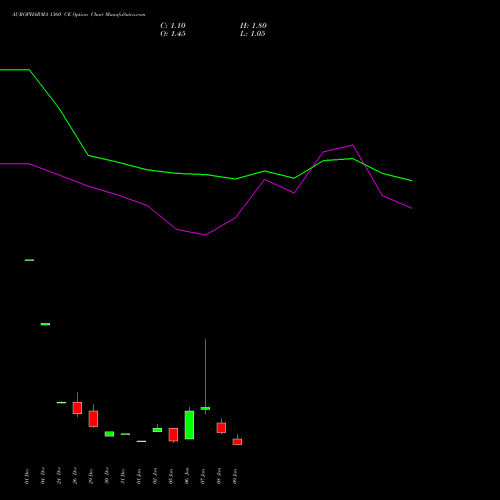The width and height of the screenshot is (500, 500).
Task: Click the 05 Jan date label
Action: [x=171, y=476]
